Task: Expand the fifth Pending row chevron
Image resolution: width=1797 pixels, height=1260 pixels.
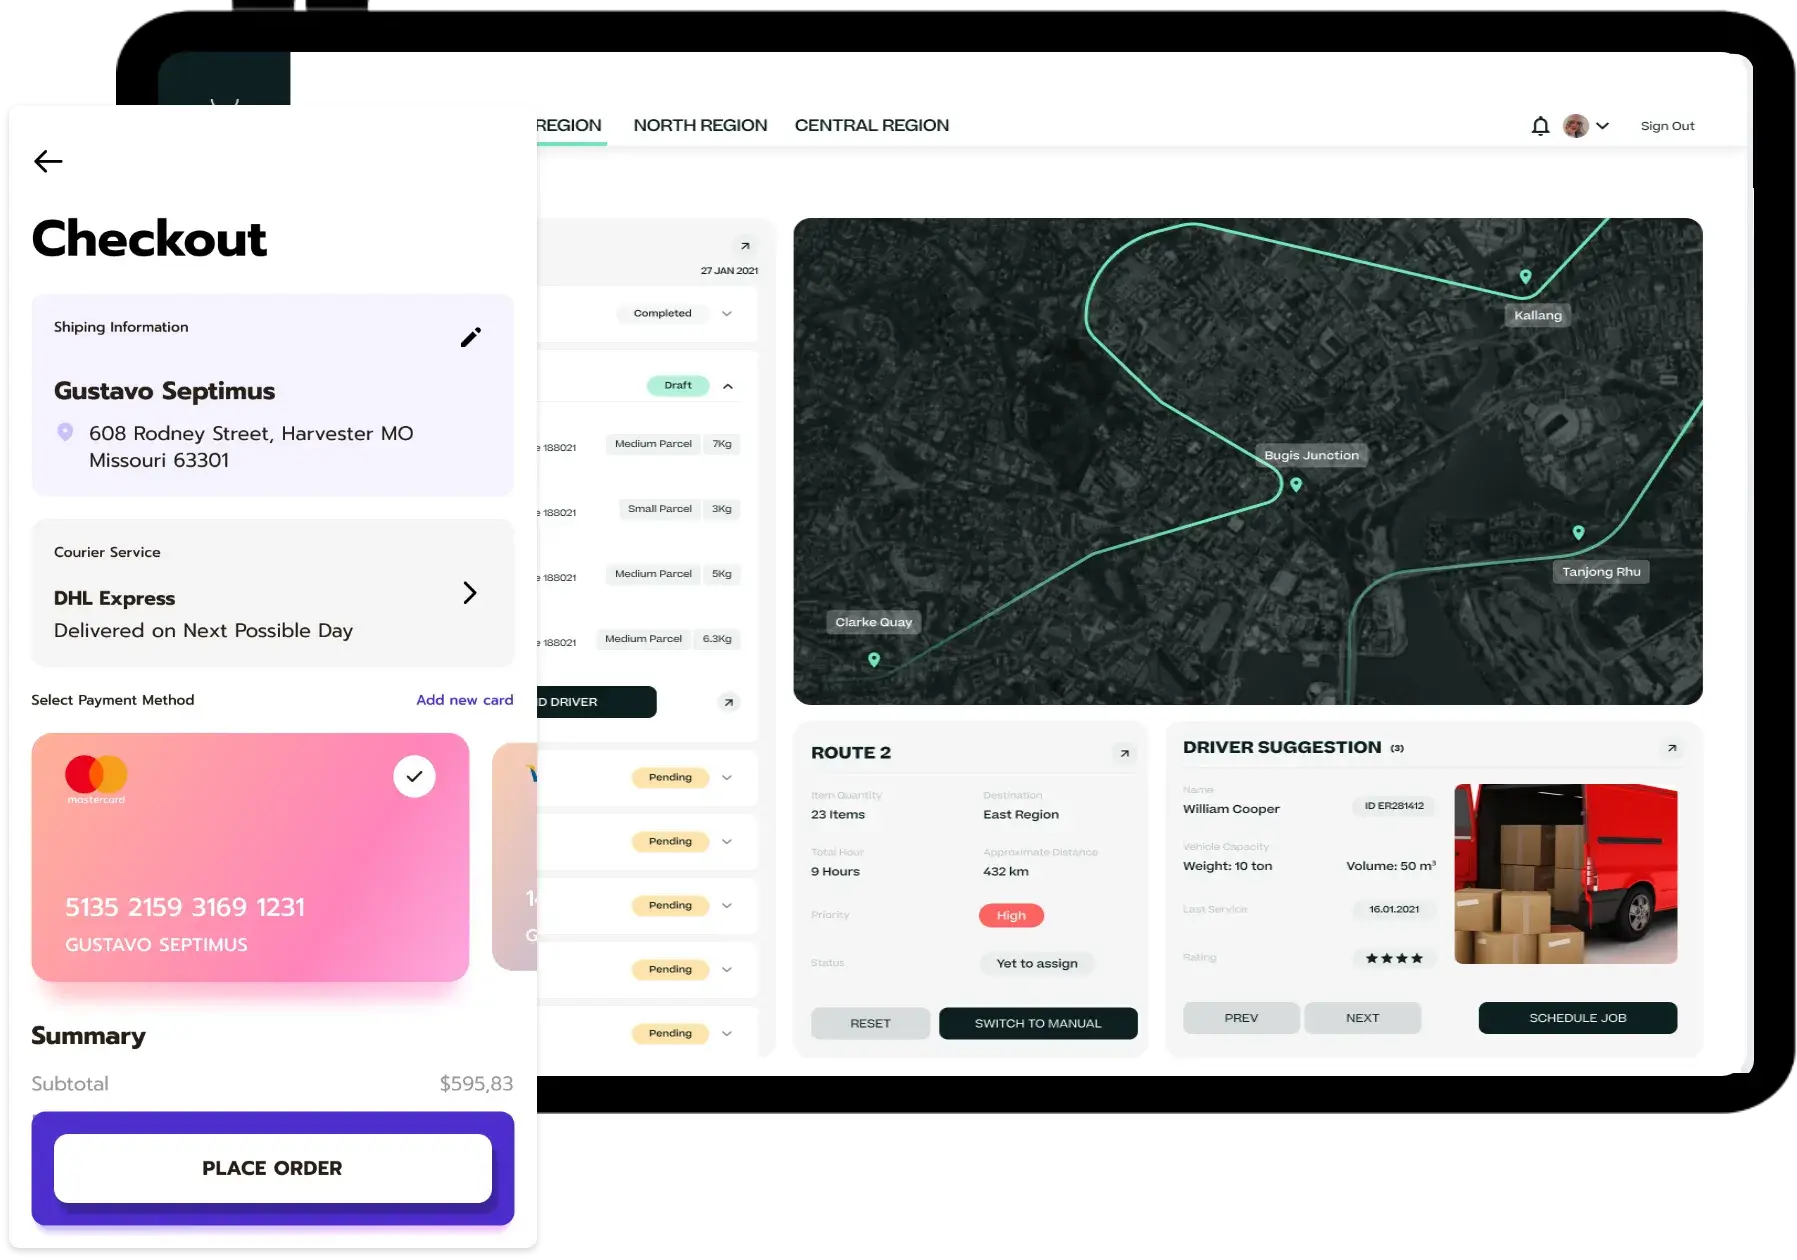Action: pyautogui.click(x=727, y=1033)
